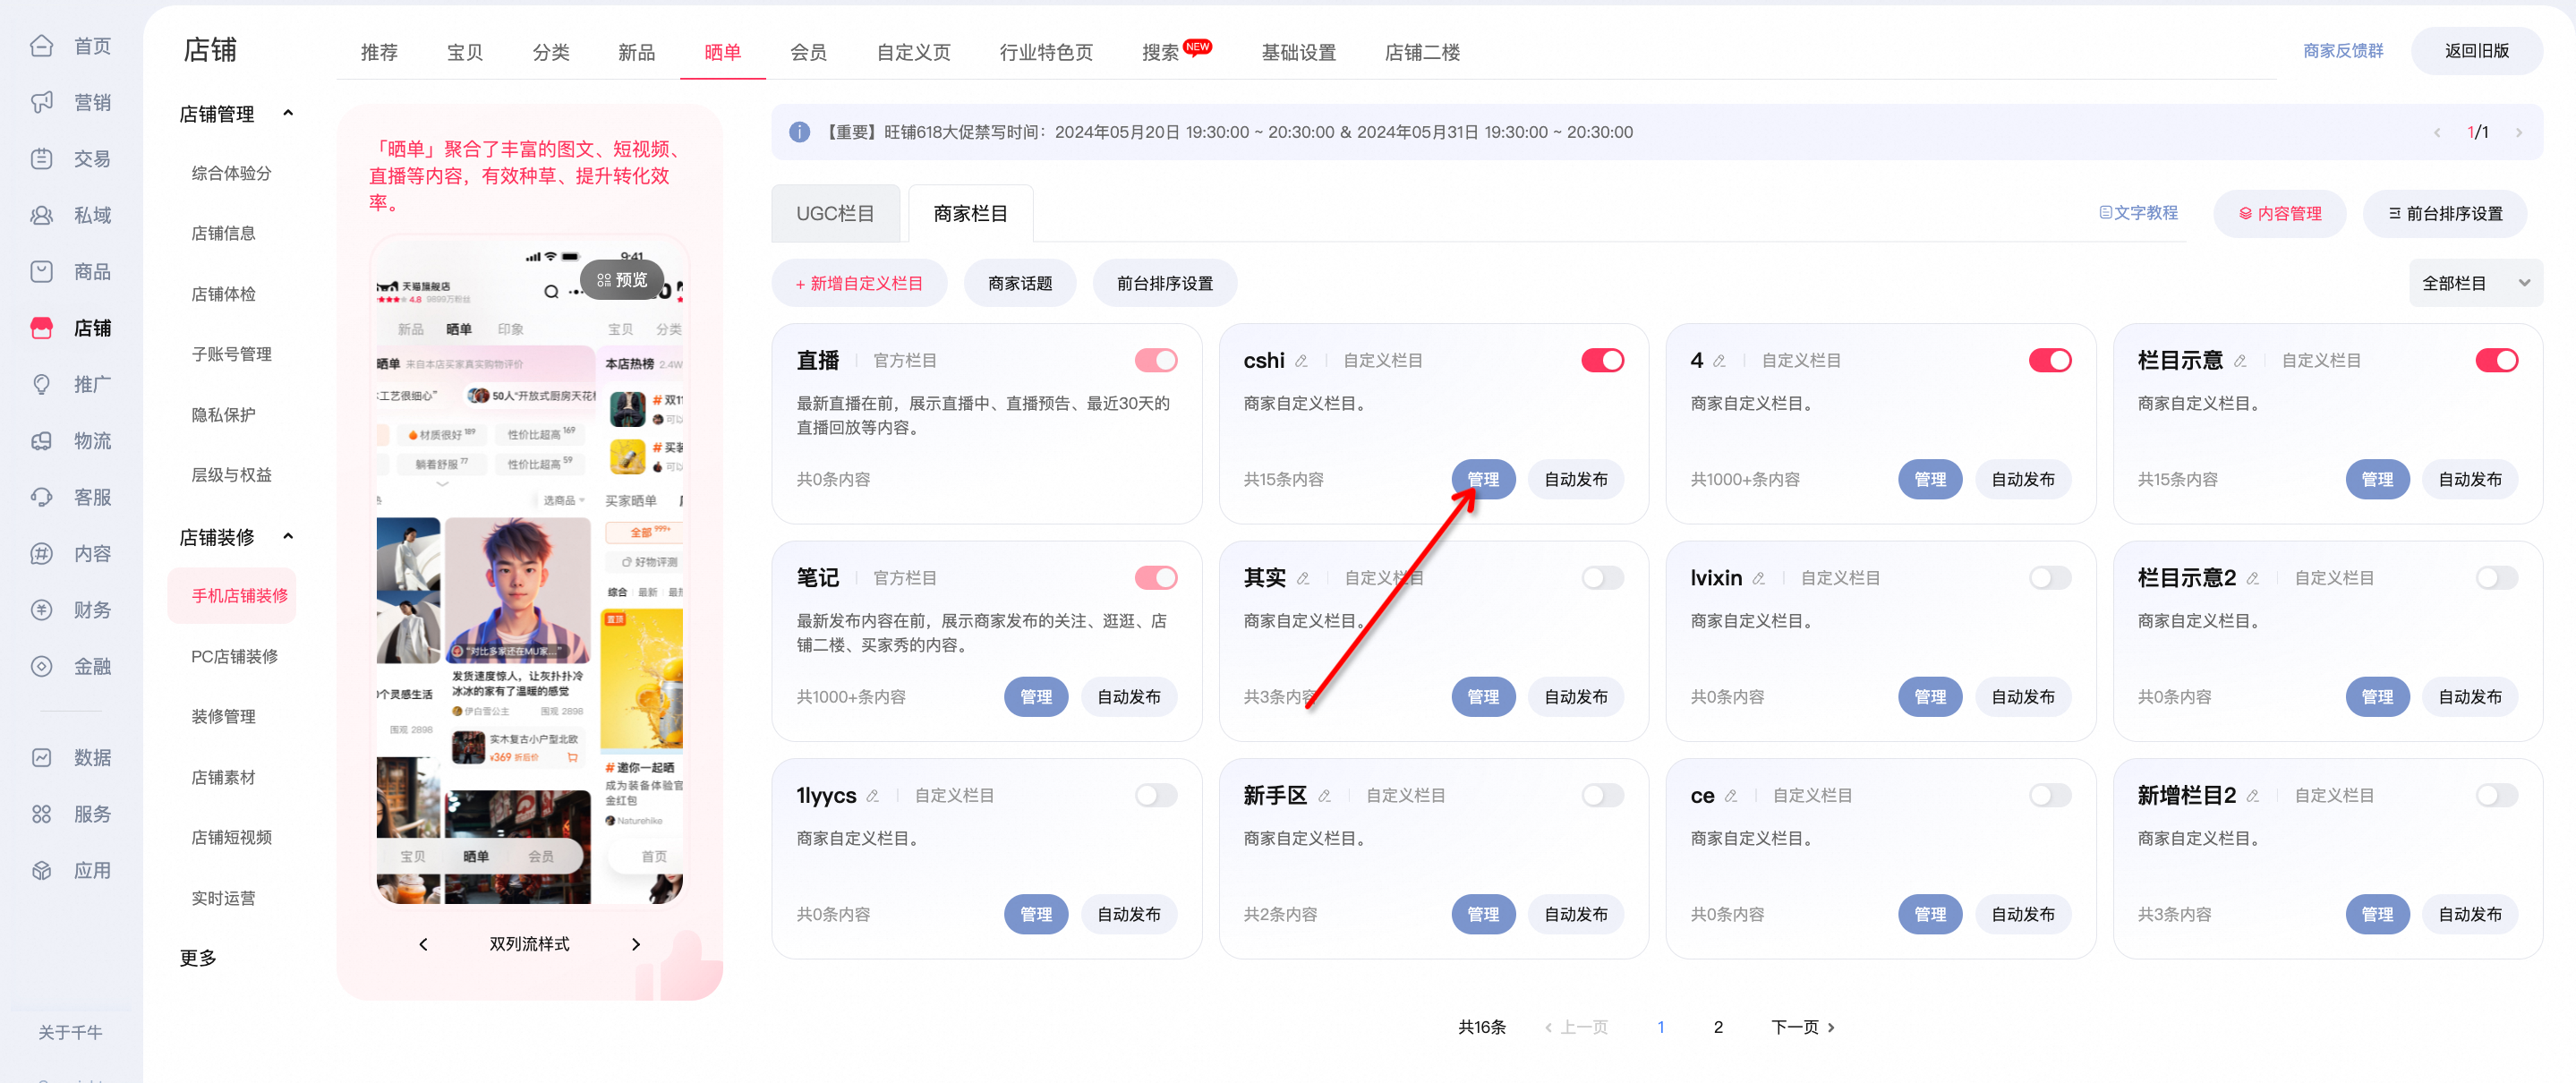Open the 首页 home sidebar icon
Viewport: 2576px width, 1083px height.
(41, 46)
